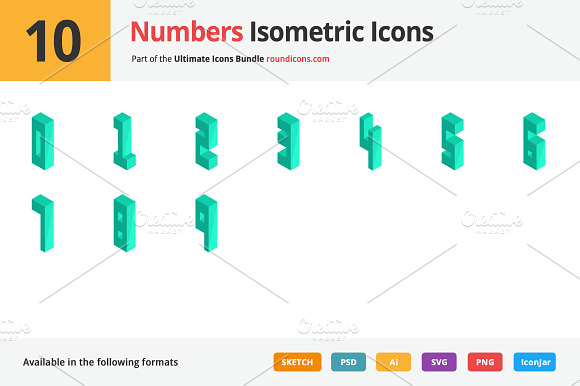580x386 pixels.
Task: Click the teal PSD format badge
Action: point(348,362)
